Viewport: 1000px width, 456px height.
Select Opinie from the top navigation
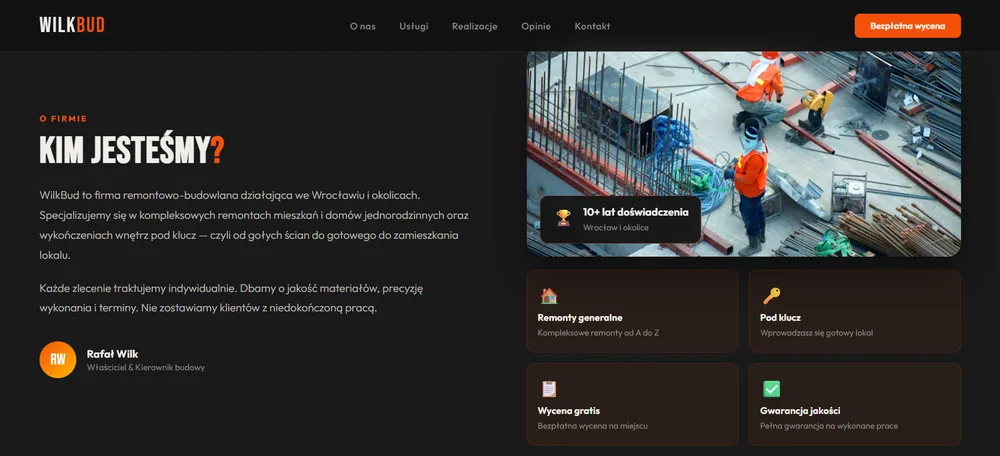click(x=536, y=26)
